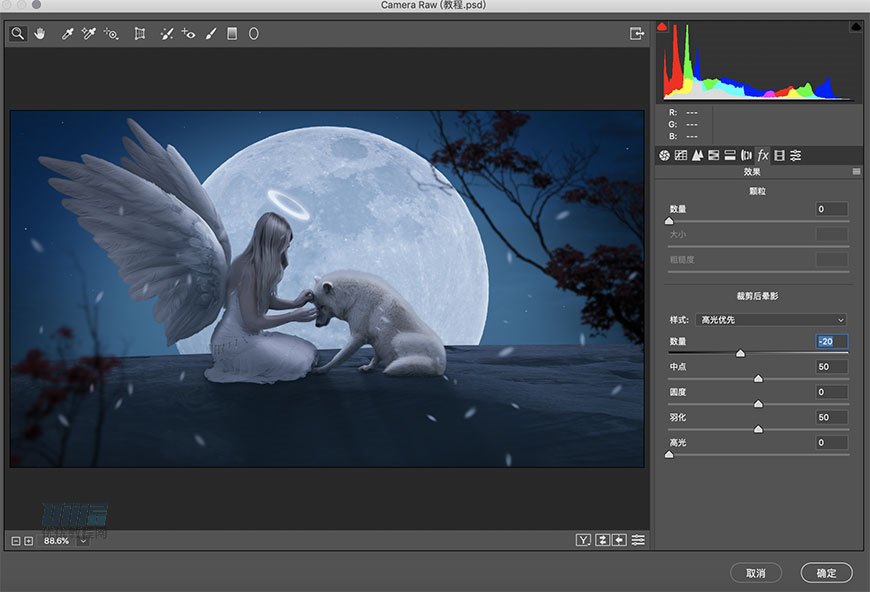Select the fx Effects tab

[763, 155]
